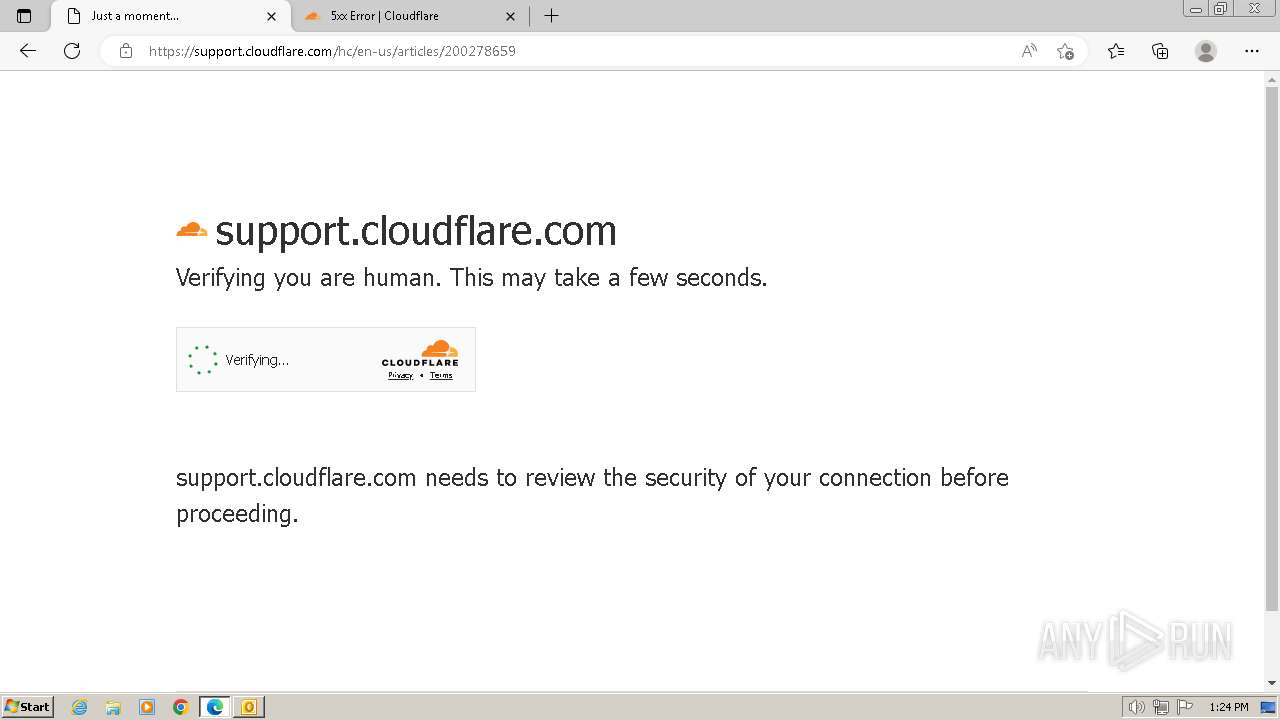Open the volume control tray icon
Image resolution: width=1280 pixels, height=720 pixels.
[x=1136, y=707]
